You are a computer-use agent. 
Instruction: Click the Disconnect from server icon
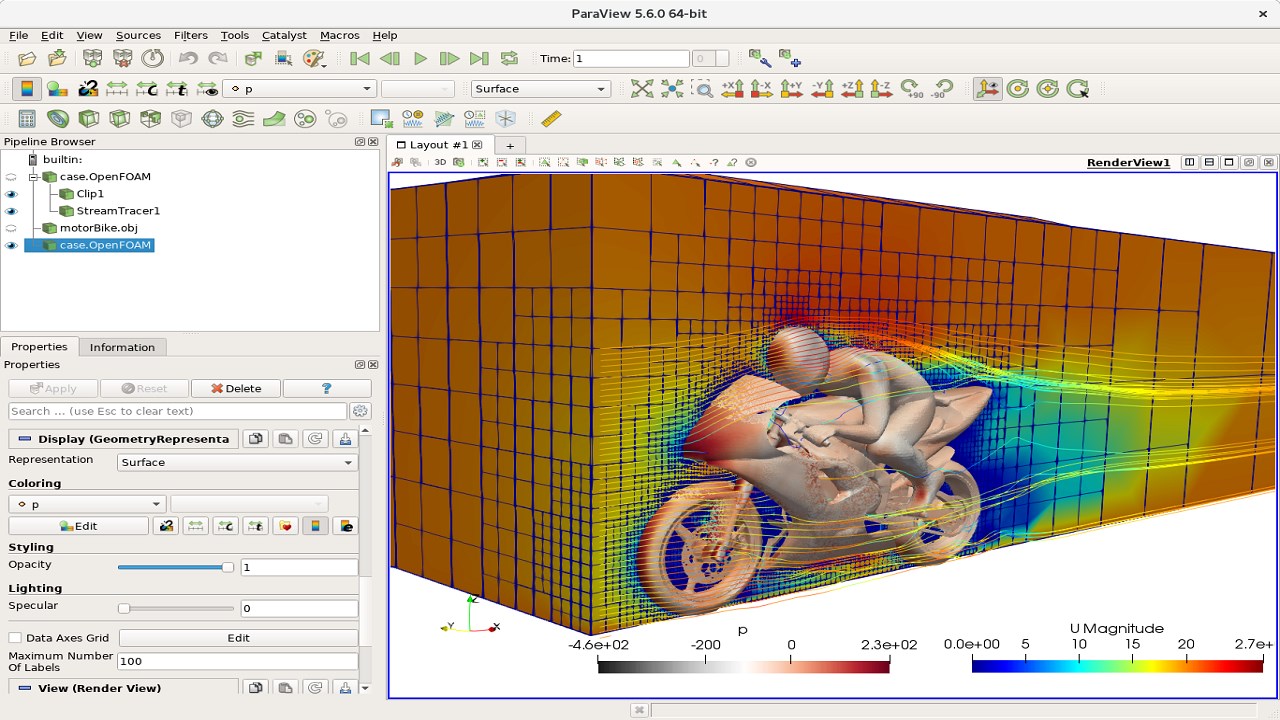[122, 59]
